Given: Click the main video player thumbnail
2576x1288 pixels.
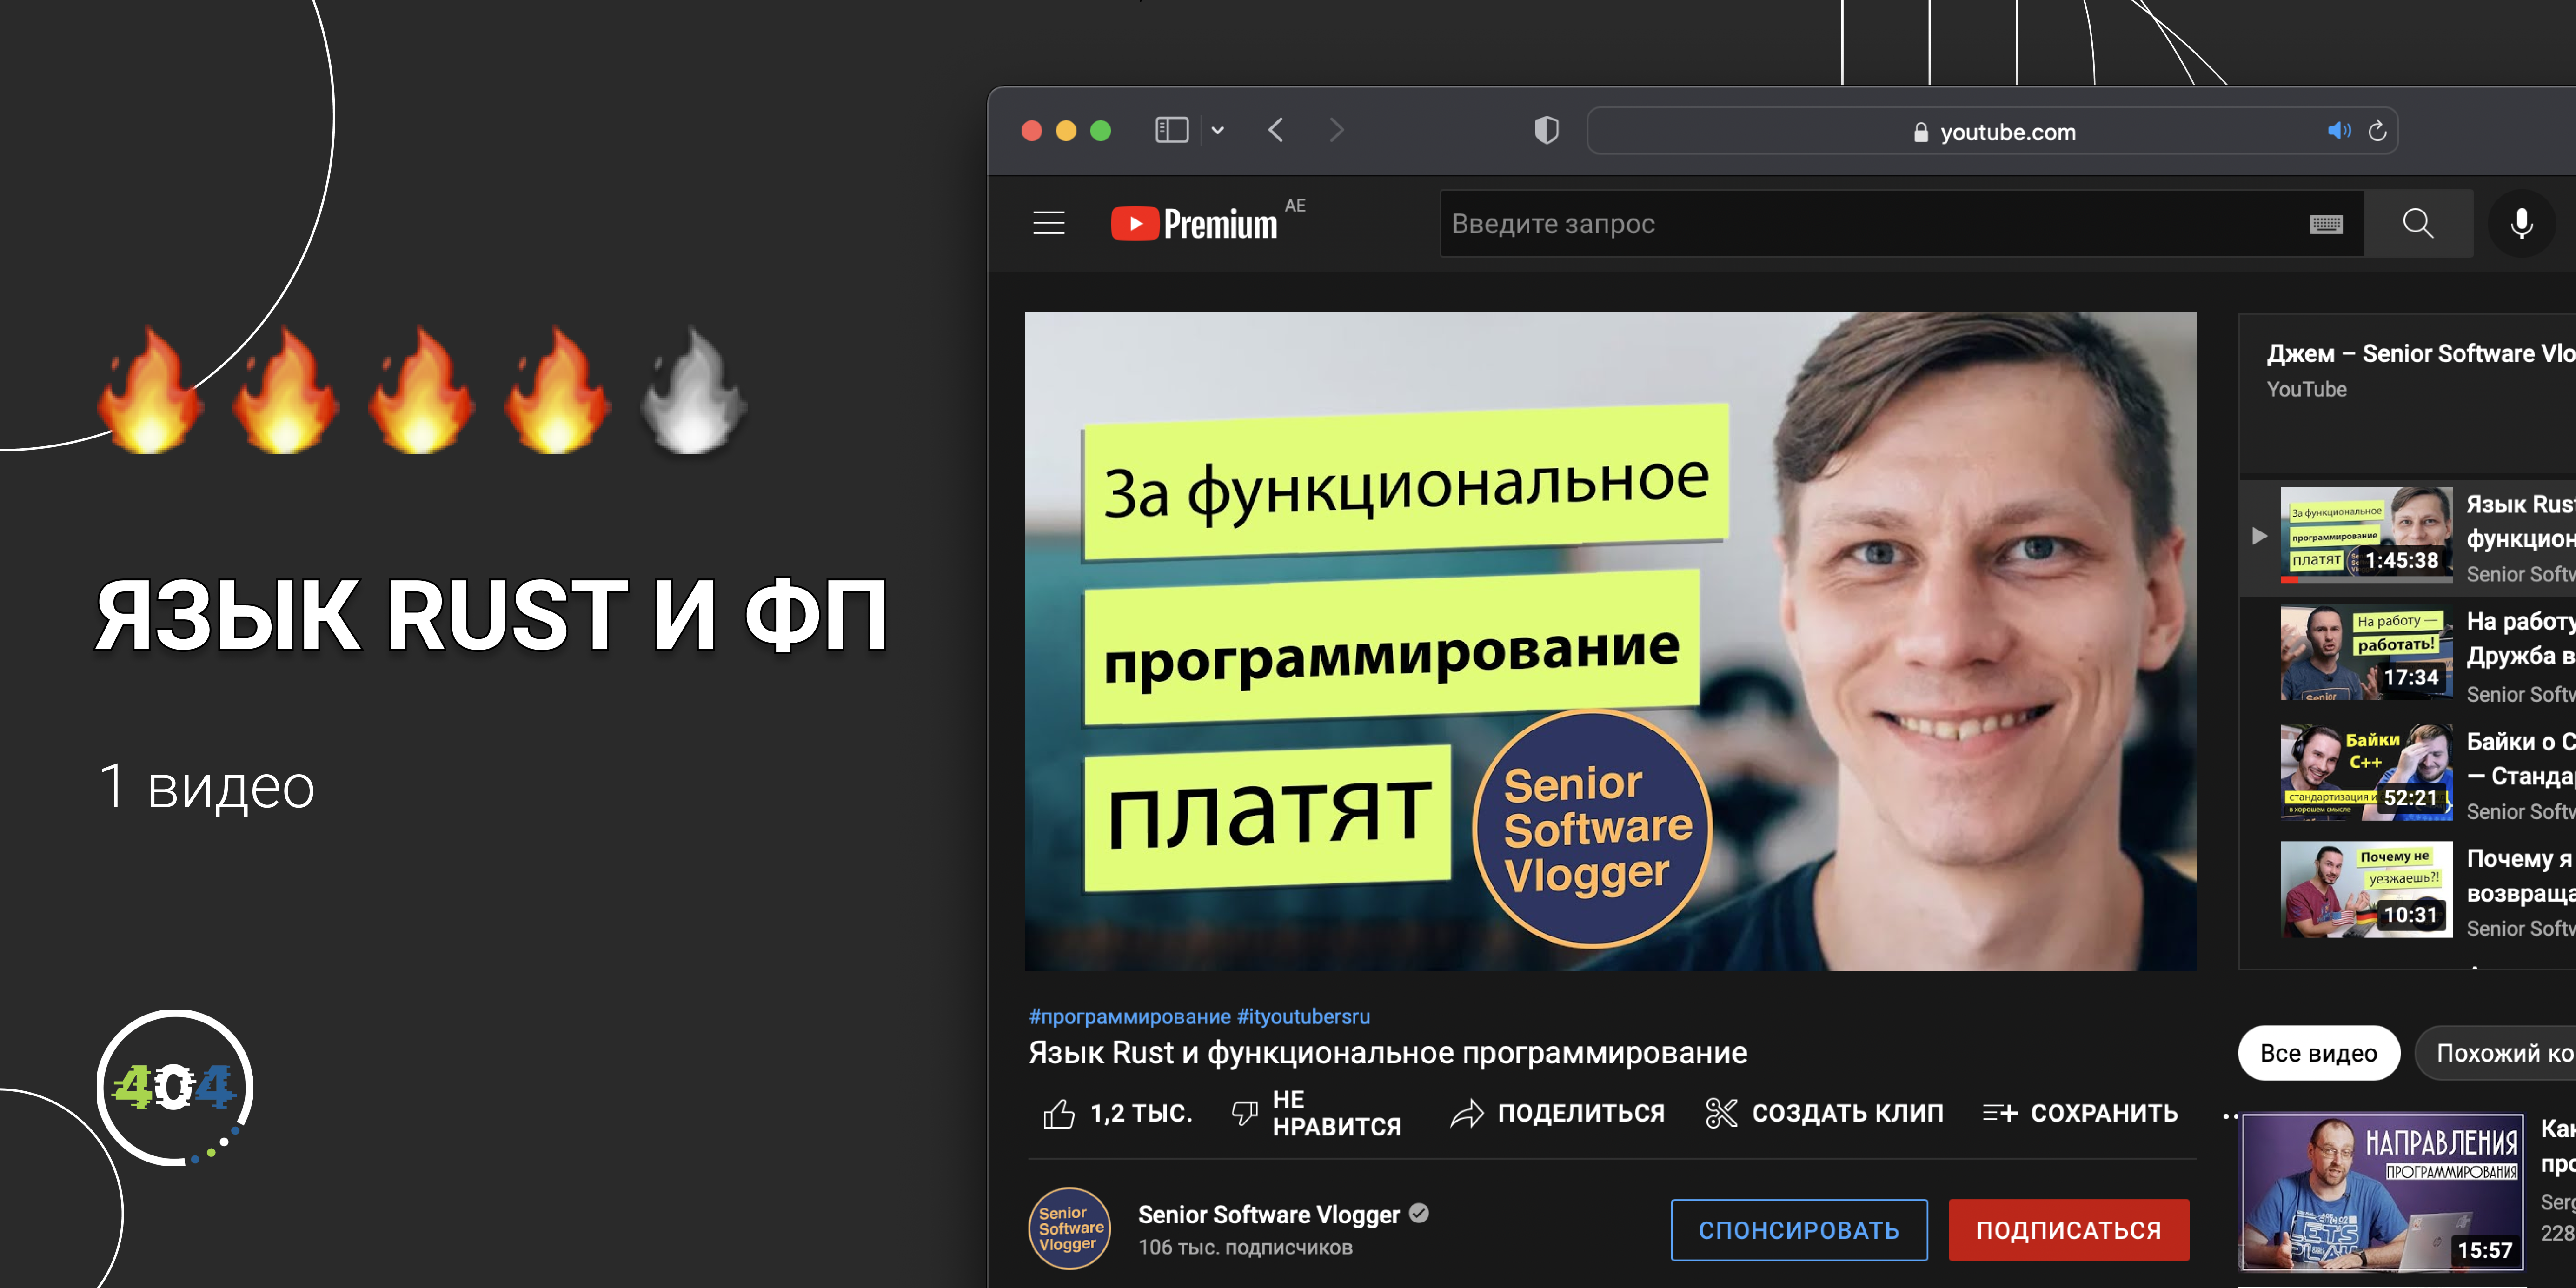Looking at the screenshot, I should (x=1610, y=641).
